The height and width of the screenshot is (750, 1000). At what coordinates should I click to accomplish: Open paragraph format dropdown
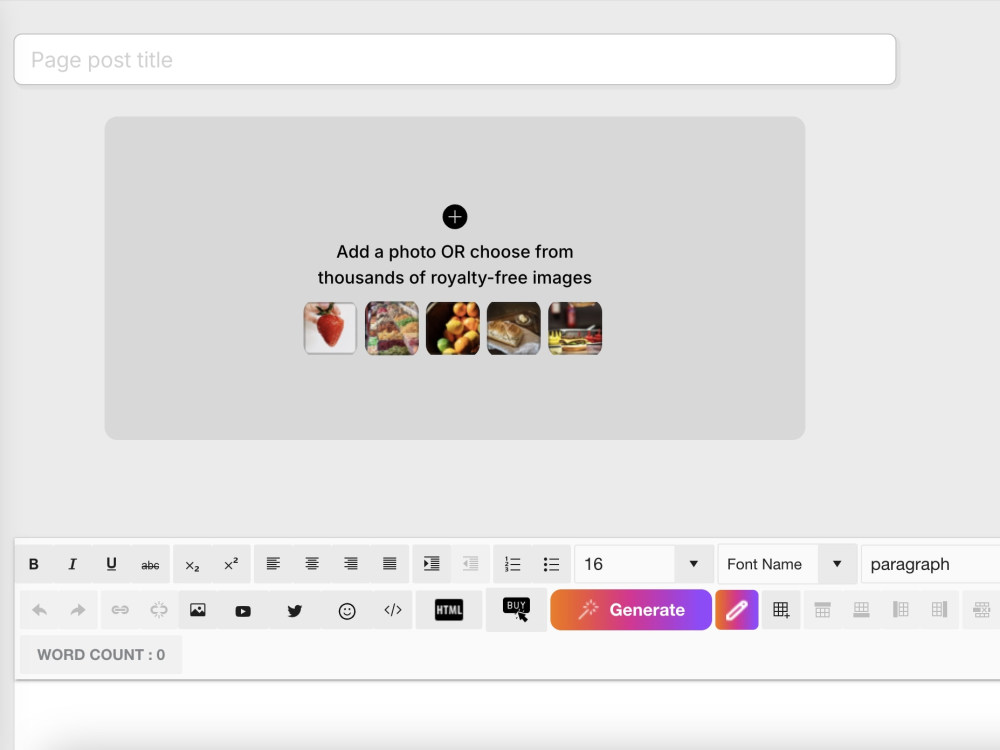coord(930,564)
